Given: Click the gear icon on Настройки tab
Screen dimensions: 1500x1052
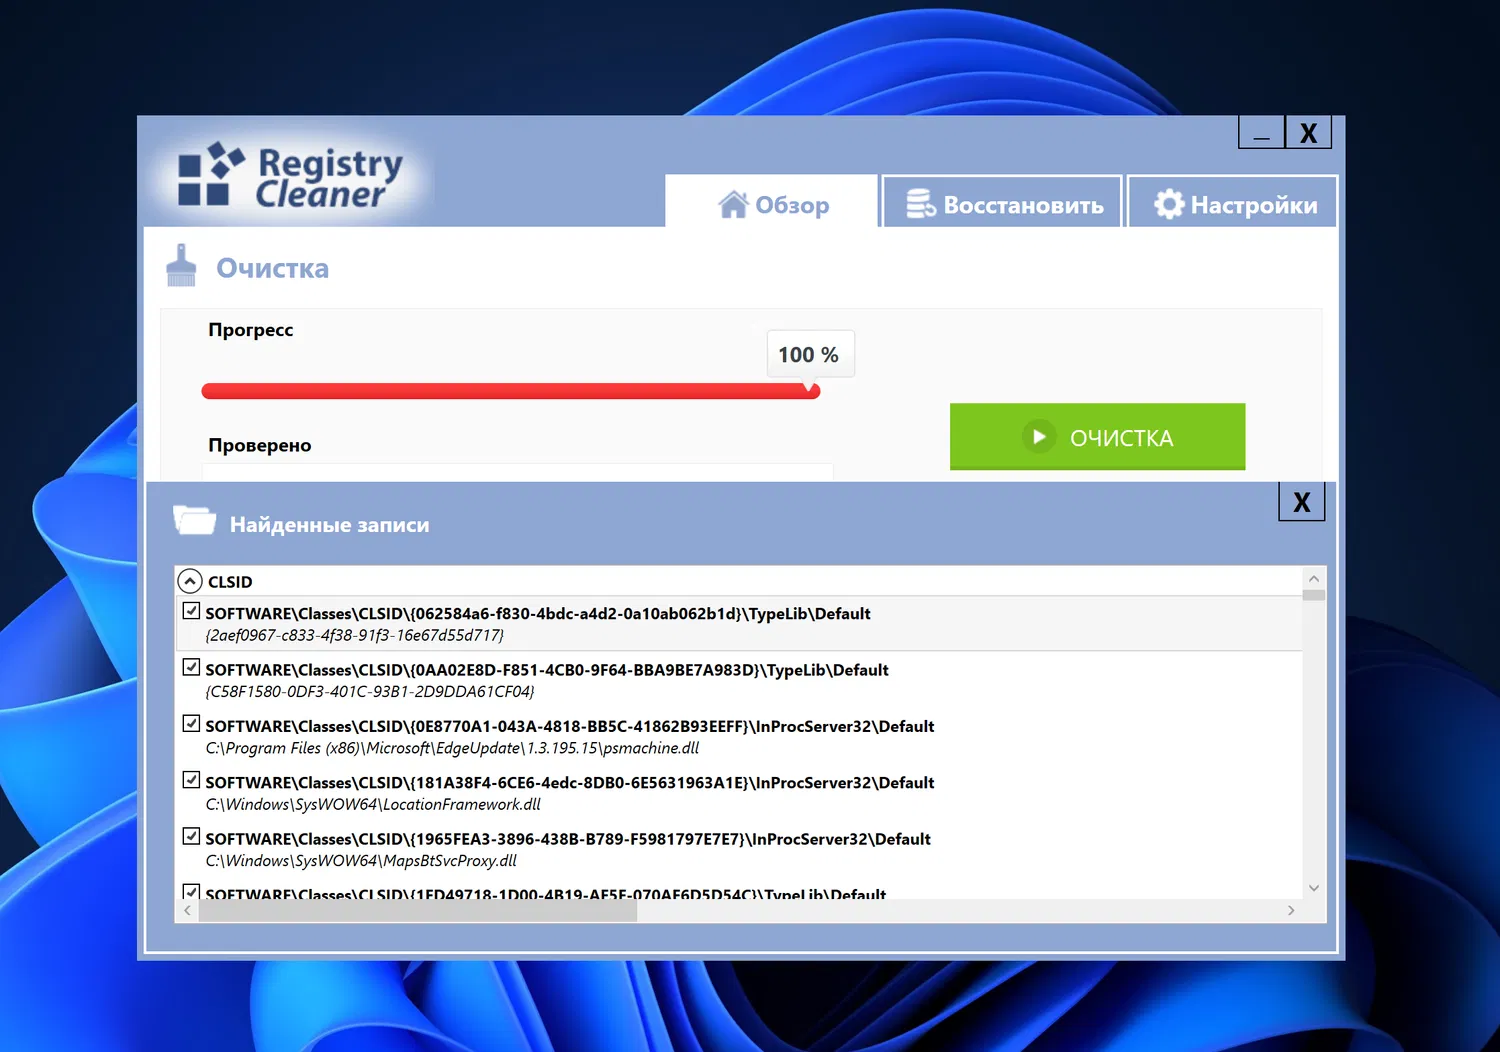Looking at the screenshot, I should point(1168,204).
